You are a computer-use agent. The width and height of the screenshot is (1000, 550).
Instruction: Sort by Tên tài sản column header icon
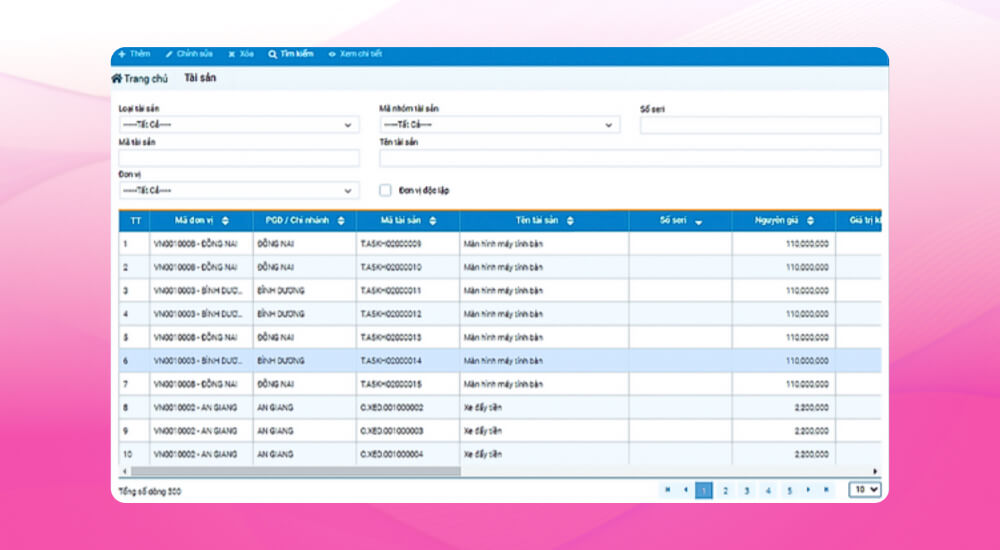point(570,221)
